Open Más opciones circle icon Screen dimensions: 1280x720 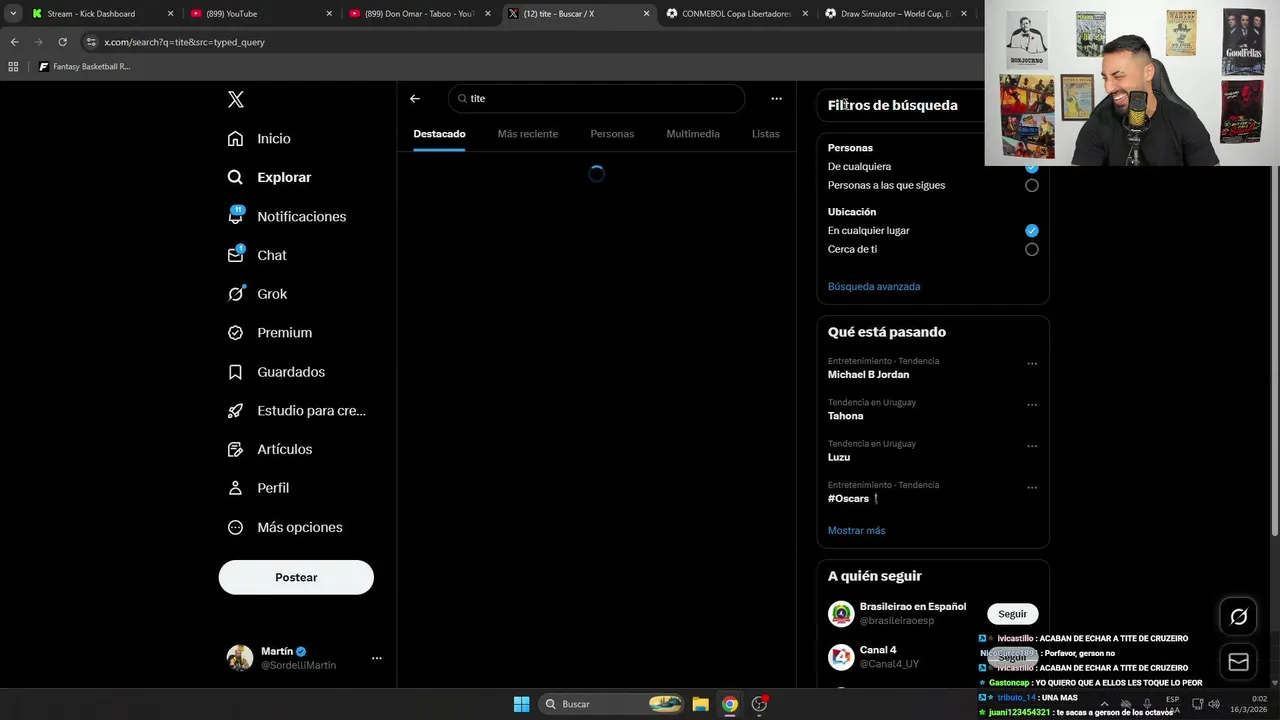[235, 527]
